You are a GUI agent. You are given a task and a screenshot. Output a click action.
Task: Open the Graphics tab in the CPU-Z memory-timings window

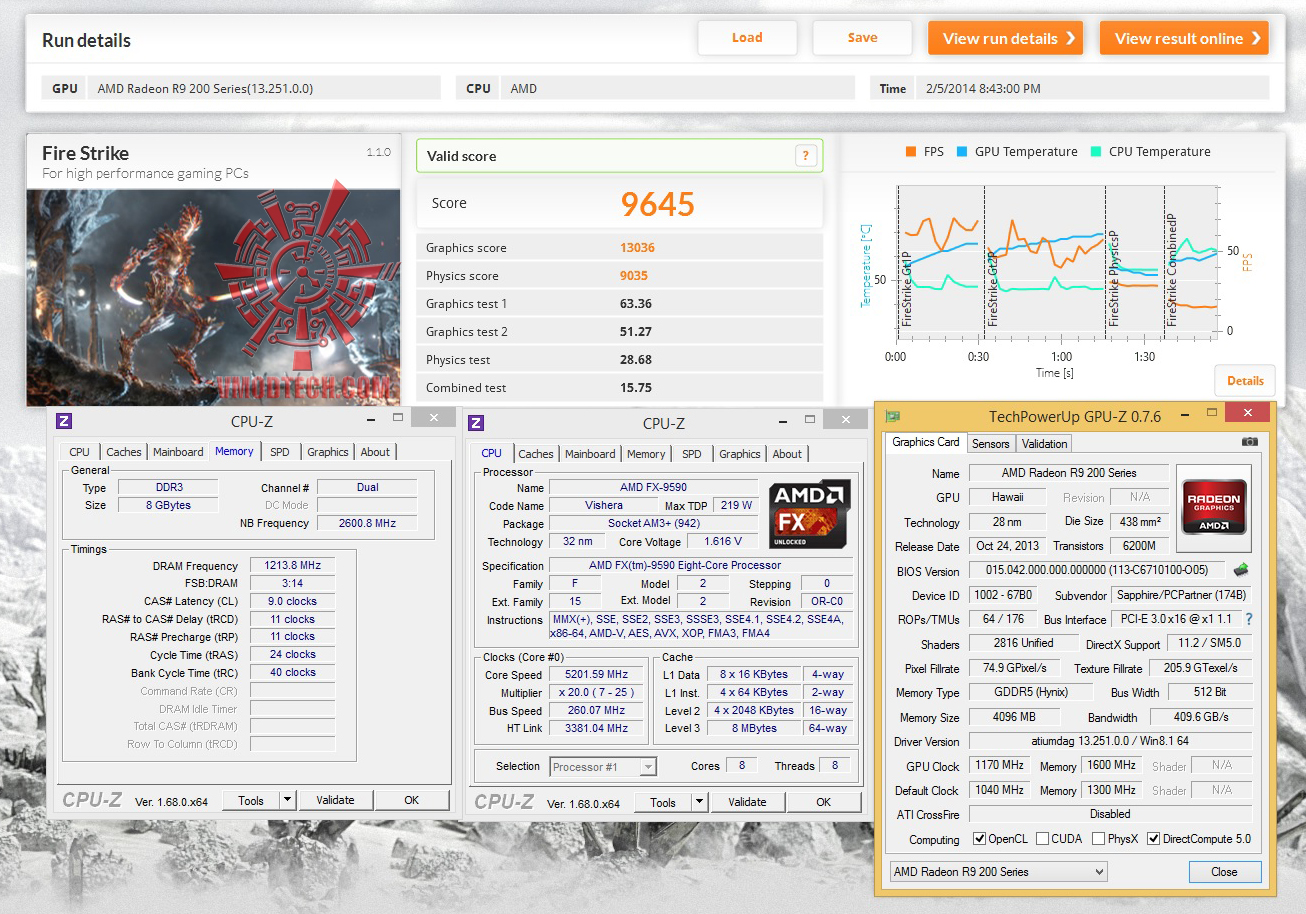[x=328, y=452]
